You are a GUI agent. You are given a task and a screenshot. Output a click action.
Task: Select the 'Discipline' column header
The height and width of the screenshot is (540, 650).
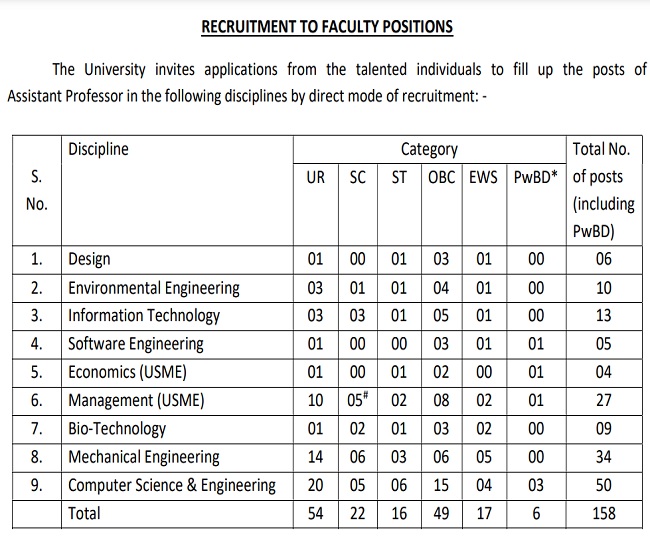(x=98, y=150)
